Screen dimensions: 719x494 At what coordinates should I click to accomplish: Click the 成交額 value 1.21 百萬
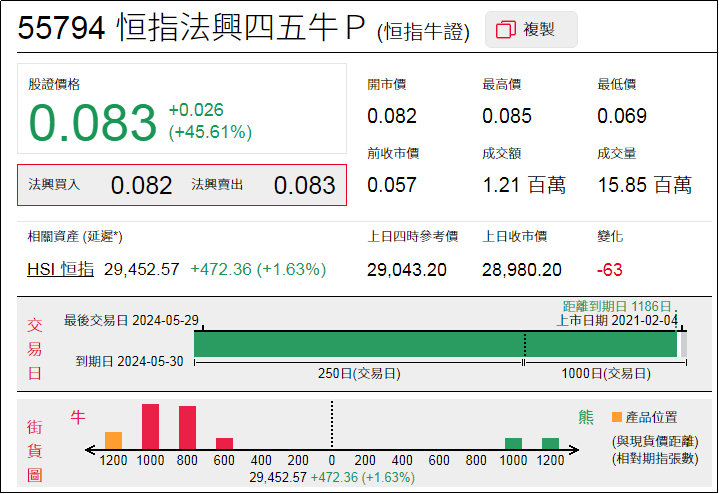pyautogui.click(x=524, y=185)
